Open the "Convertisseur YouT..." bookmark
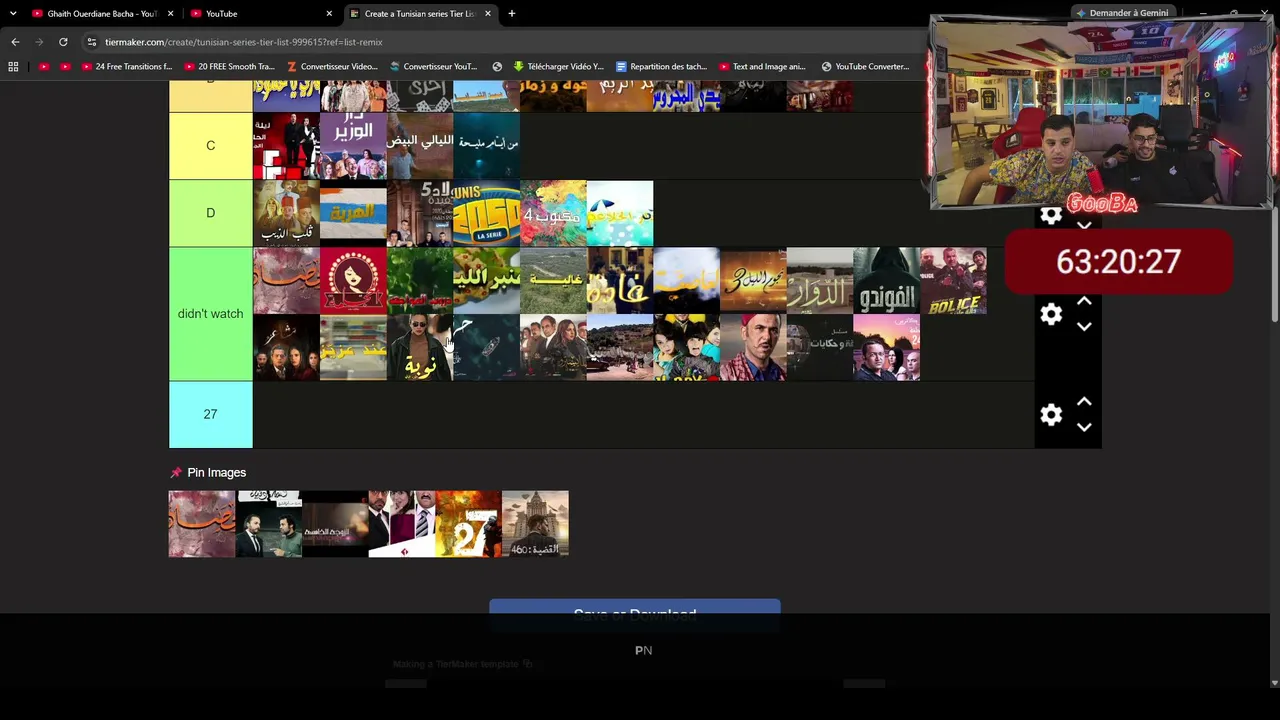This screenshot has height=720, width=1280. click(x=434, y=67)
